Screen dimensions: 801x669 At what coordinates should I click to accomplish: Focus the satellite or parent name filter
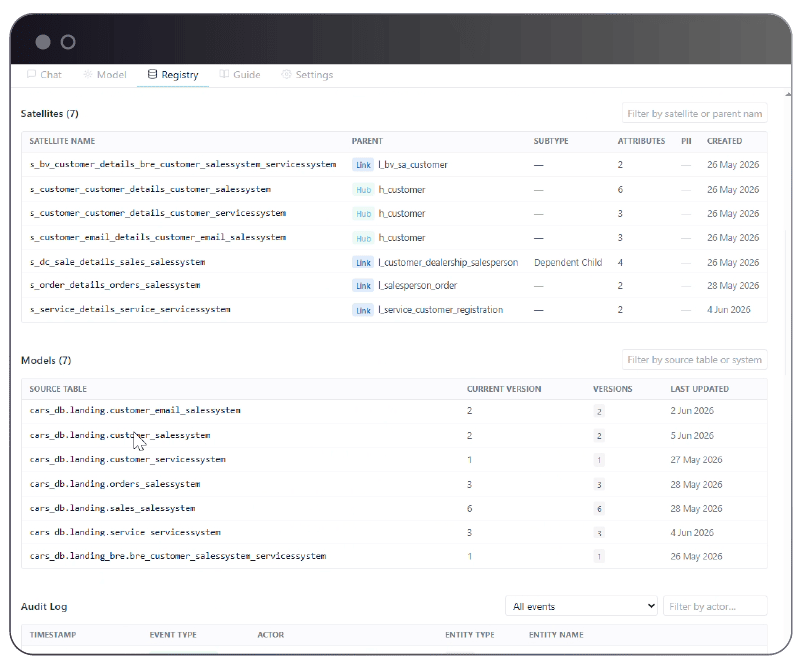point(694,113)
